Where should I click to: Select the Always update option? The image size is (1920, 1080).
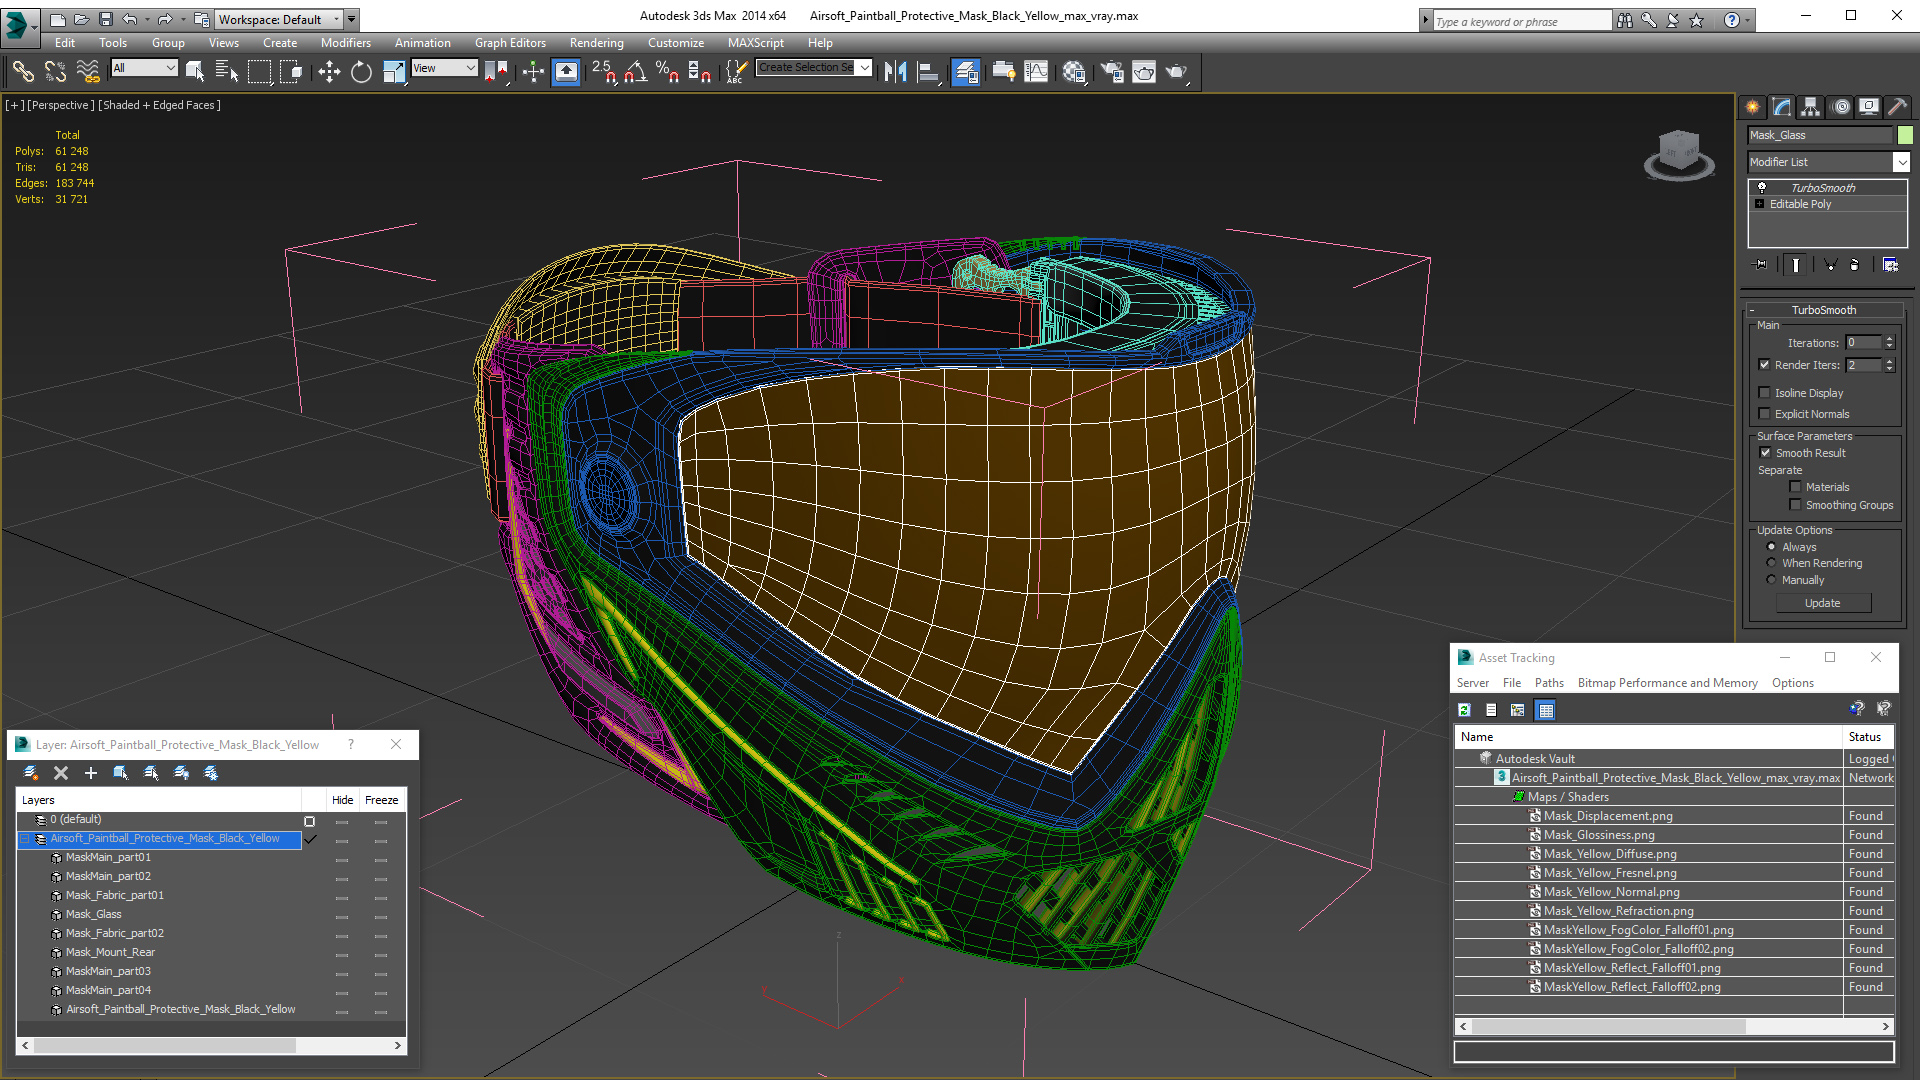click(x=1772, y=547)
